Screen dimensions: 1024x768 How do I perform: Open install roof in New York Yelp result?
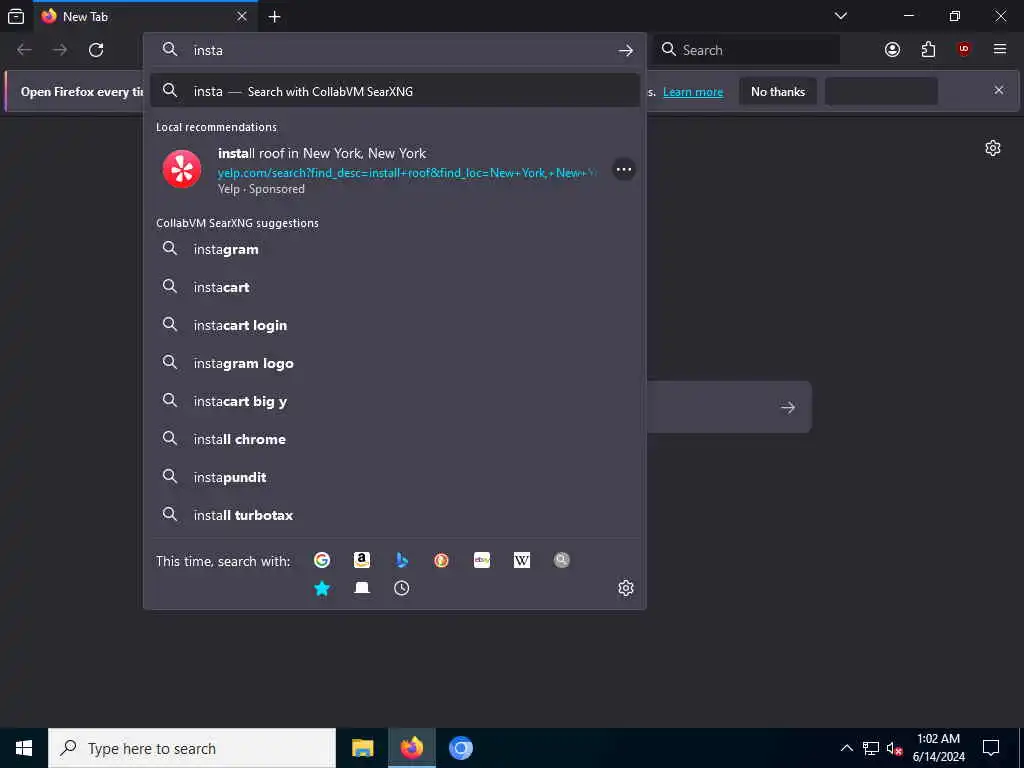(394, 170)
